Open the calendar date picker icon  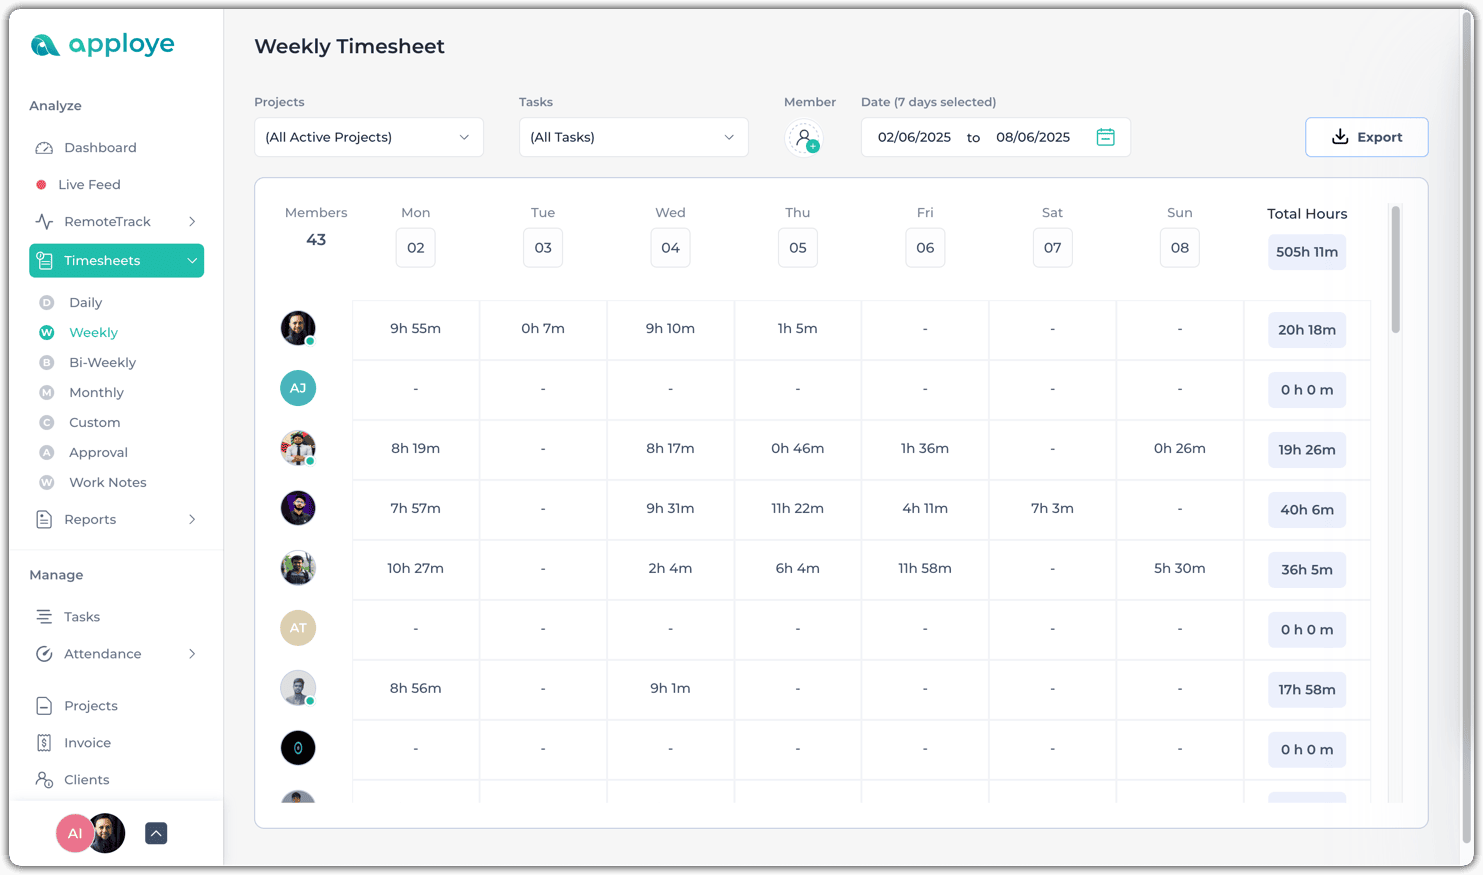1105,137
